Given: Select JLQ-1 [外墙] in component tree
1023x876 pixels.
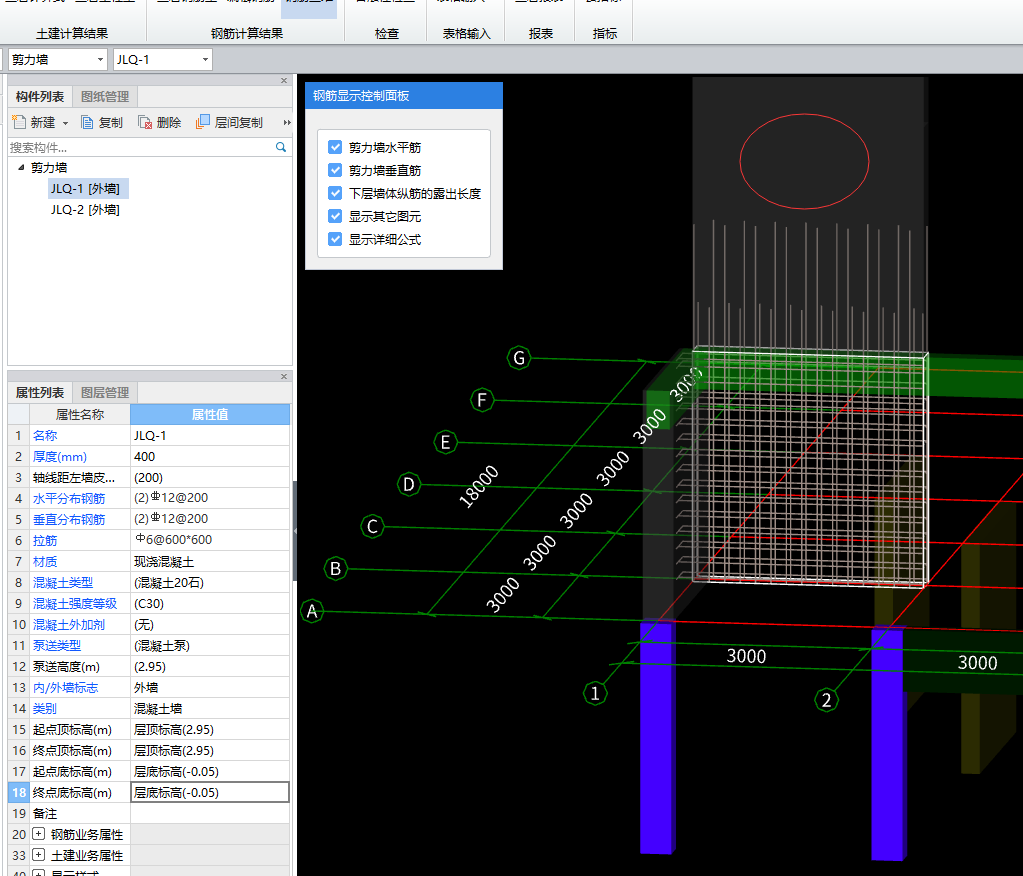Looking at the screenshot, I should [x=85, y=189].
